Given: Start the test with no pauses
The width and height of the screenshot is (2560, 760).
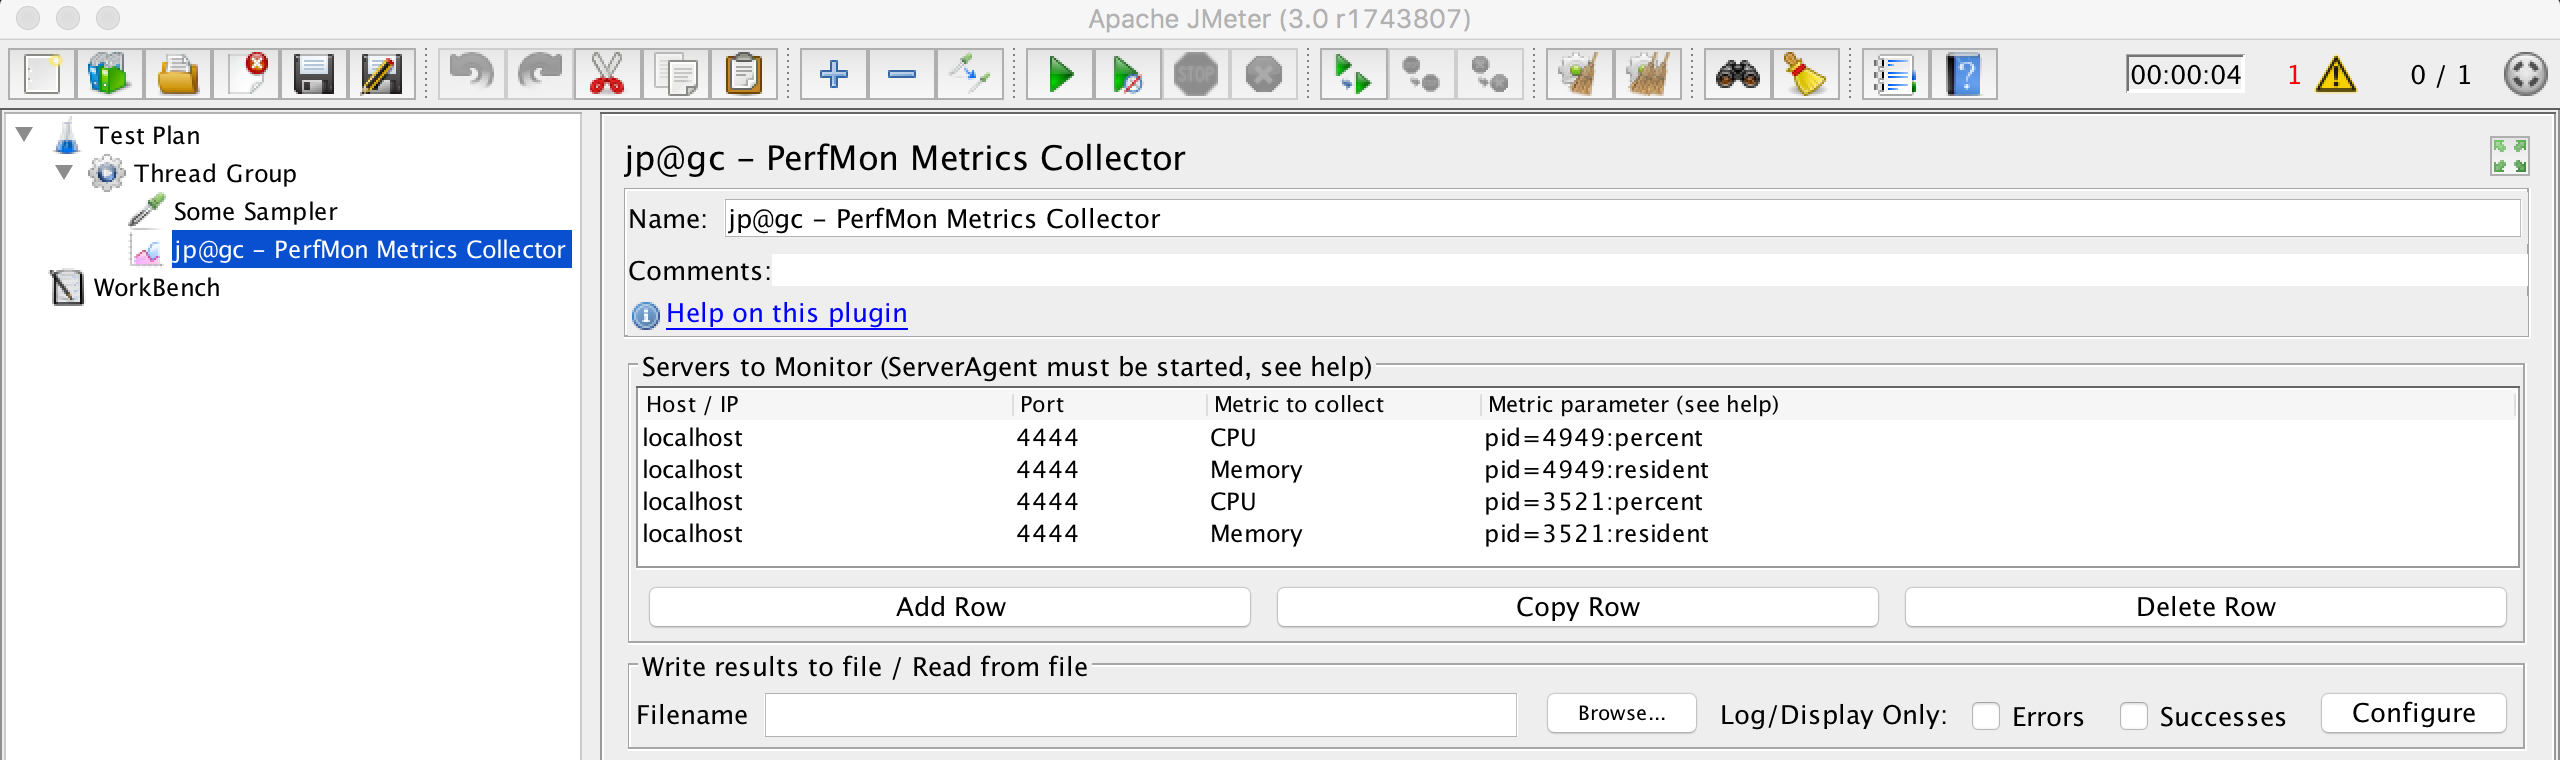Looking at the screenshot, I should pos(1128,74).
